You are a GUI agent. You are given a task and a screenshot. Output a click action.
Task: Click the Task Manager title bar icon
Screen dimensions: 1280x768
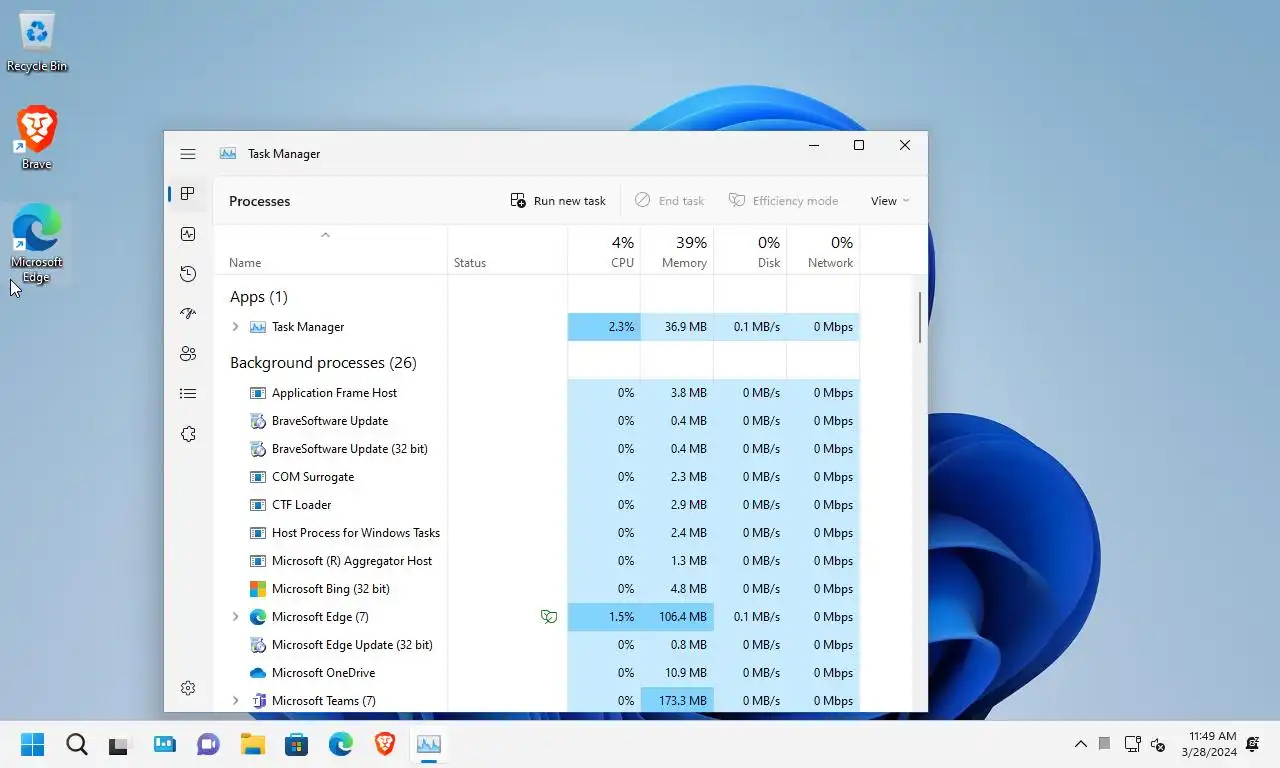pyautogui.click(x=228, y=154)
